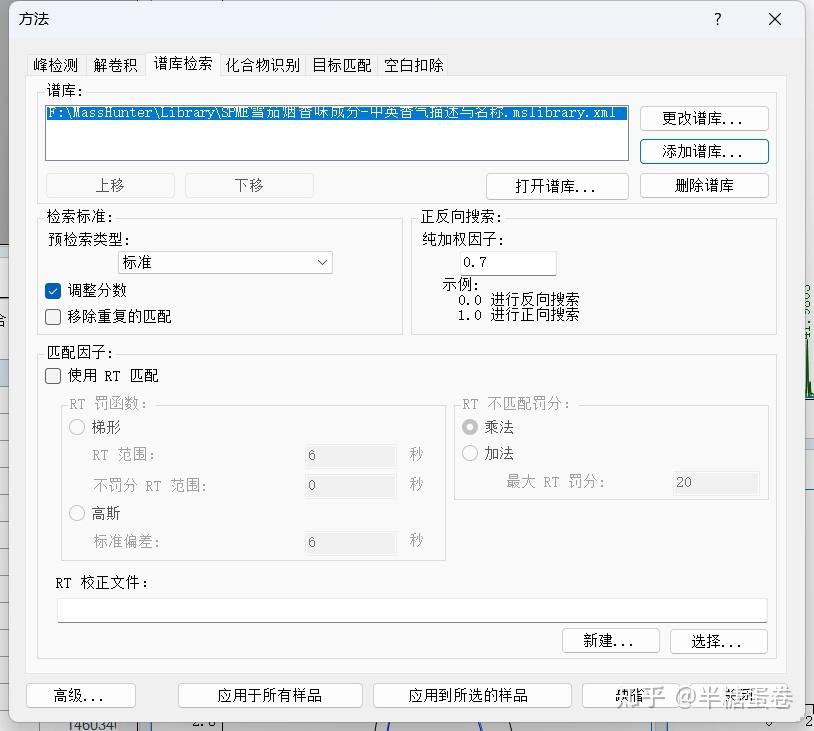Switch to the 峰检测 tab

(54, 64)
